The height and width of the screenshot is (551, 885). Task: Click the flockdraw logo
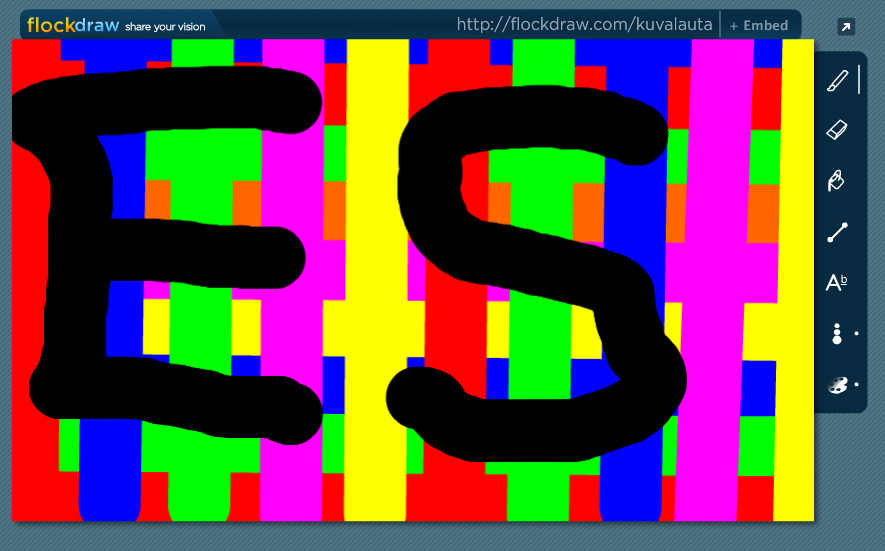tap(72, 25)
